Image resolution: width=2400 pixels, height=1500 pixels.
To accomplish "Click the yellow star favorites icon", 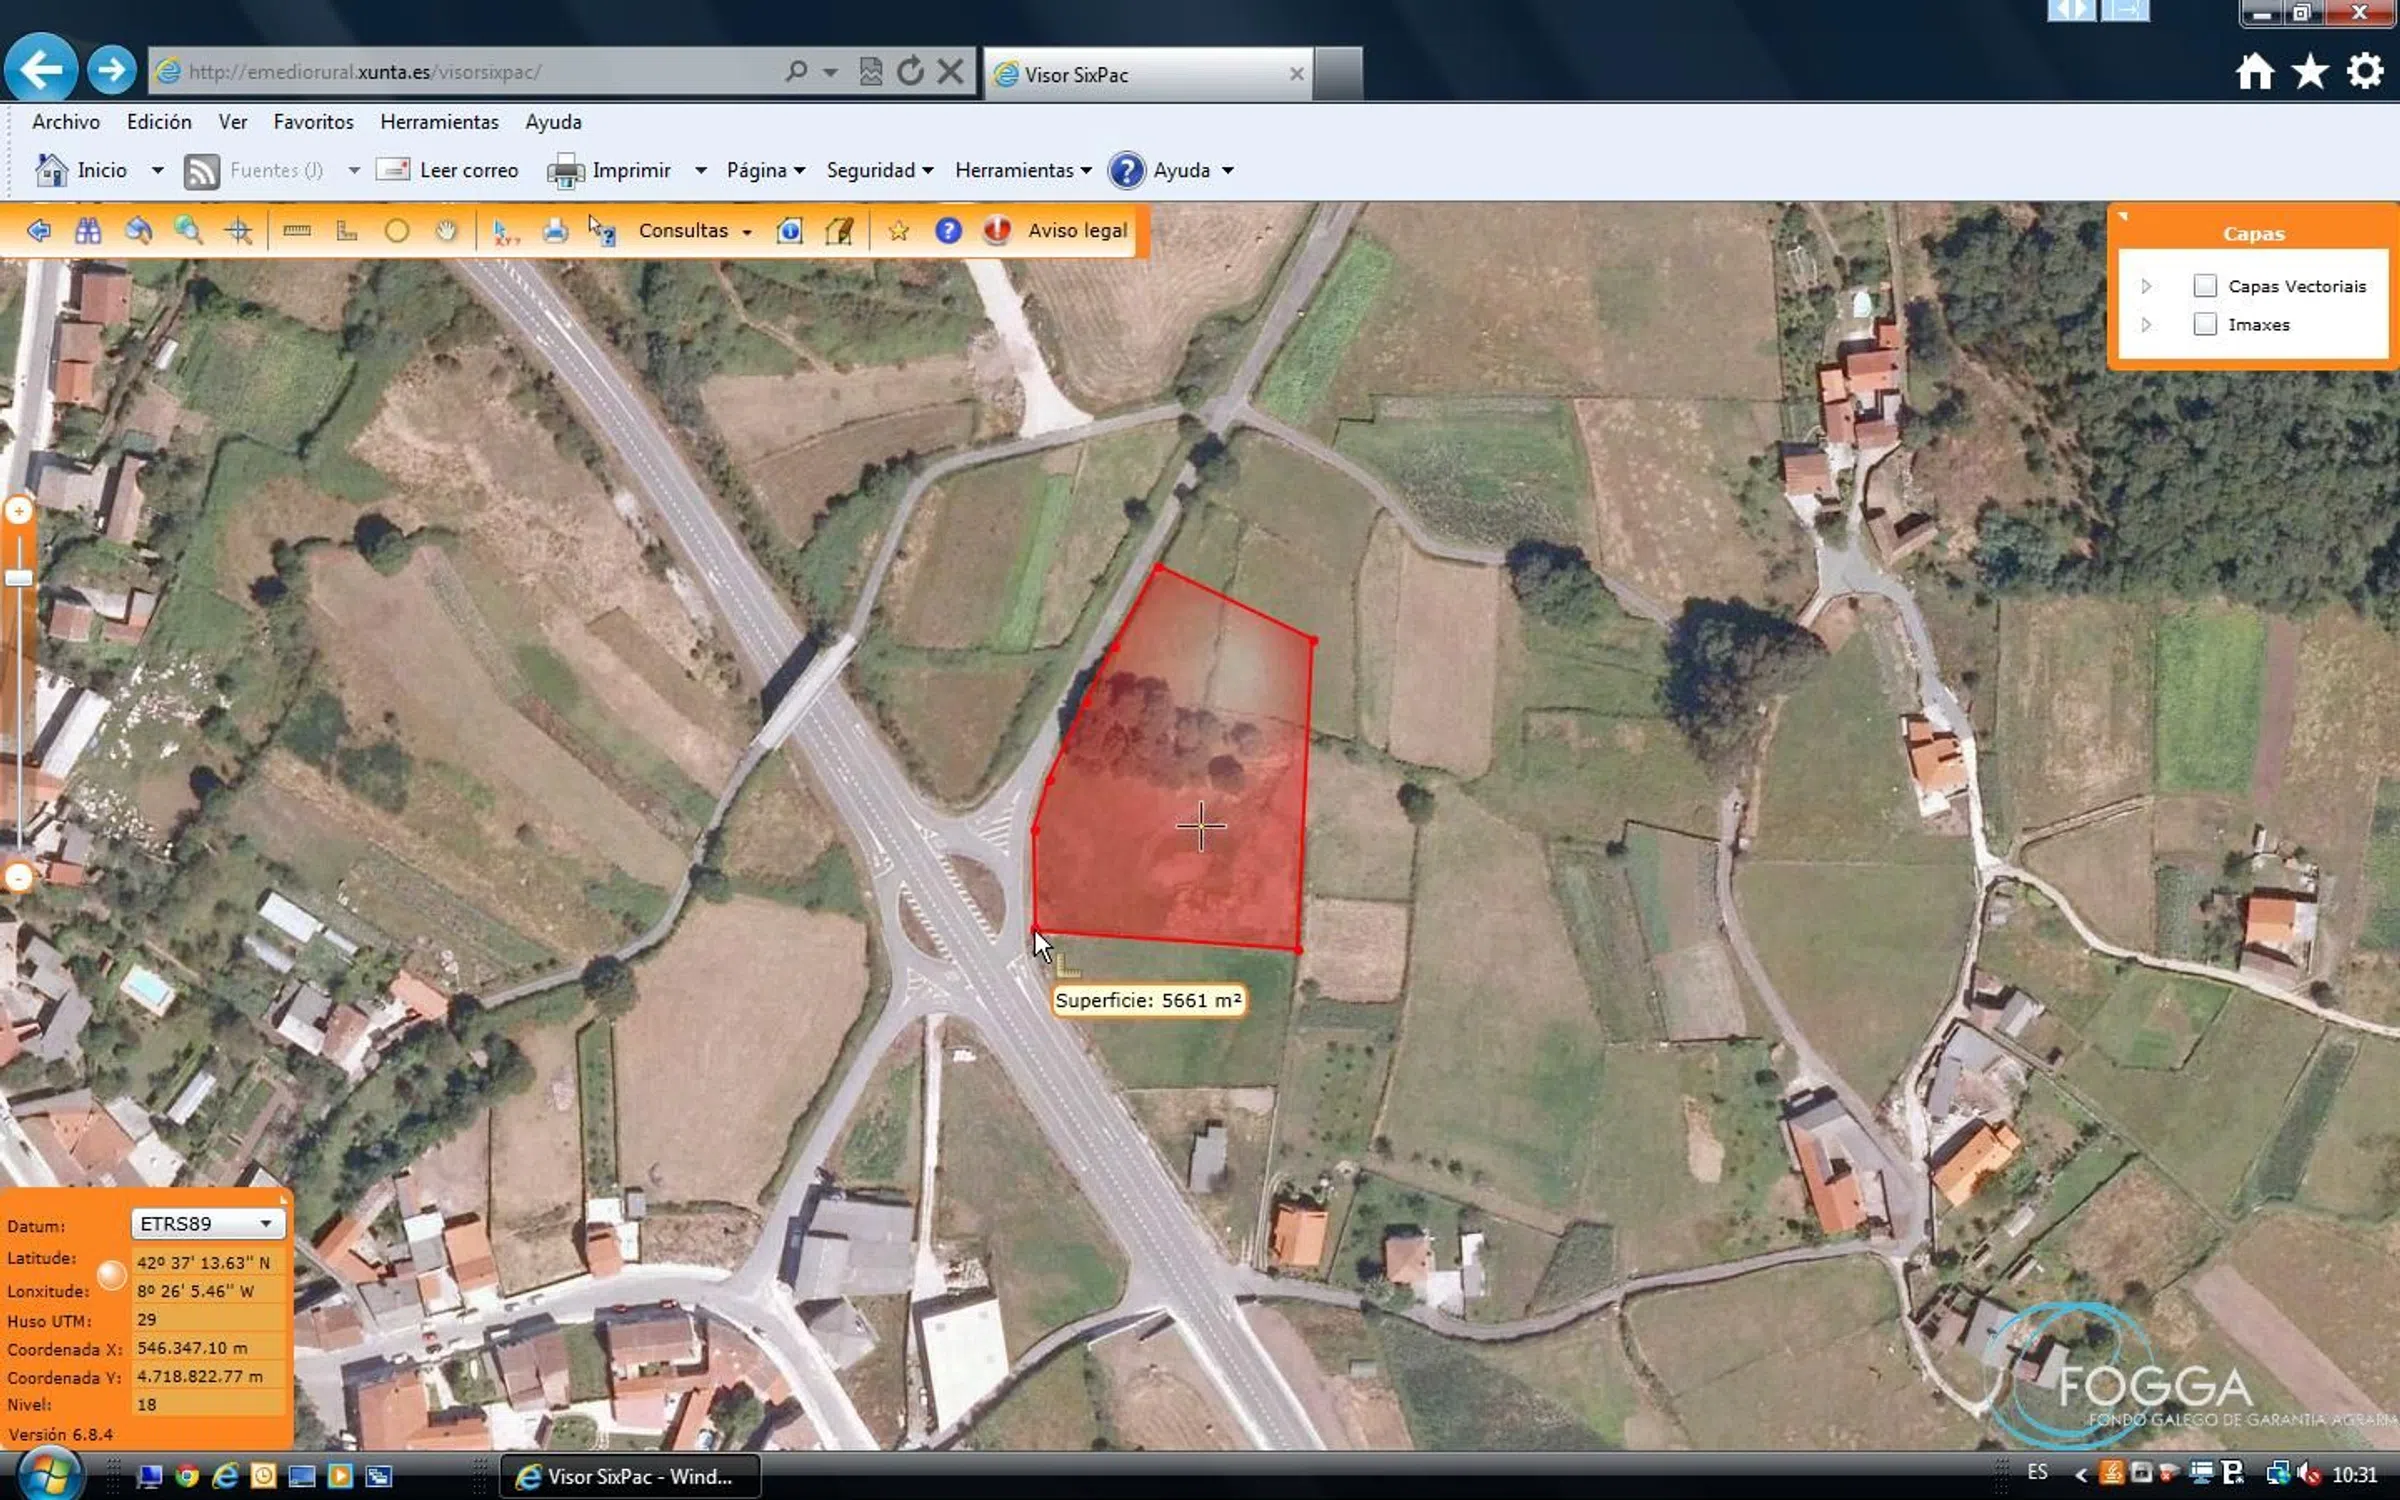I will 898,231.
